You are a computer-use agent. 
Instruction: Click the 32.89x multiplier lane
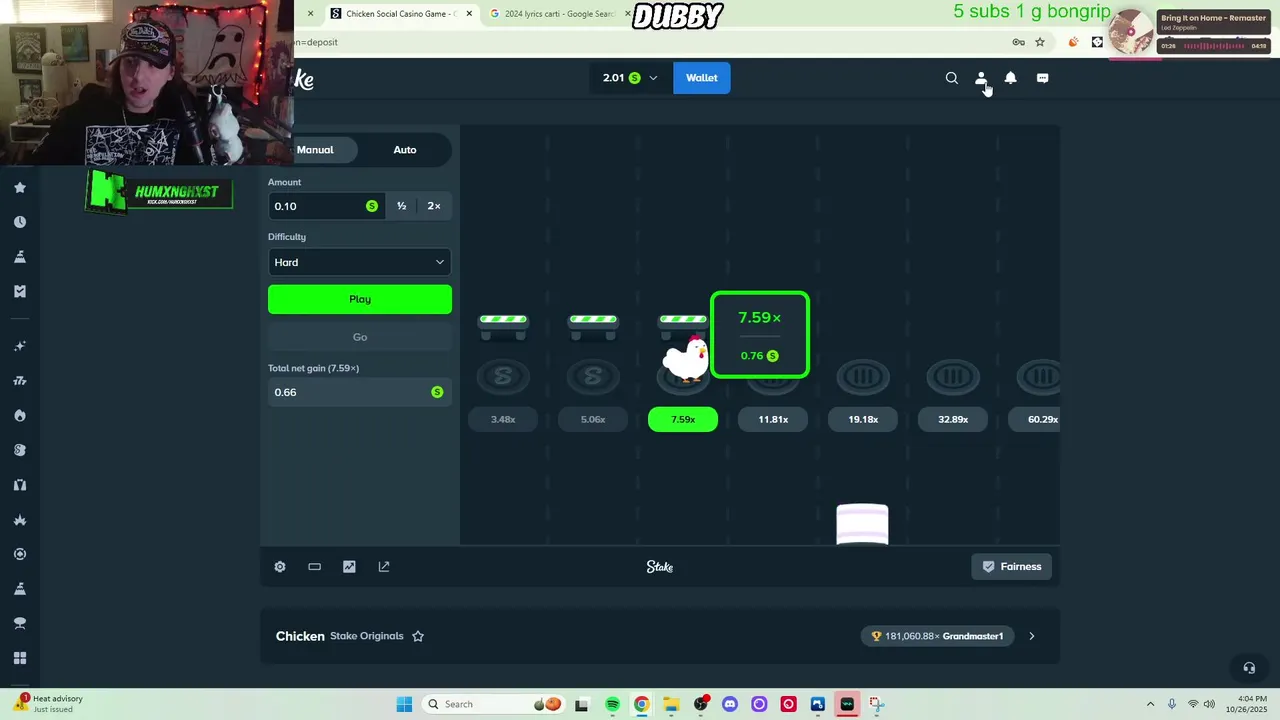(953, 420)
